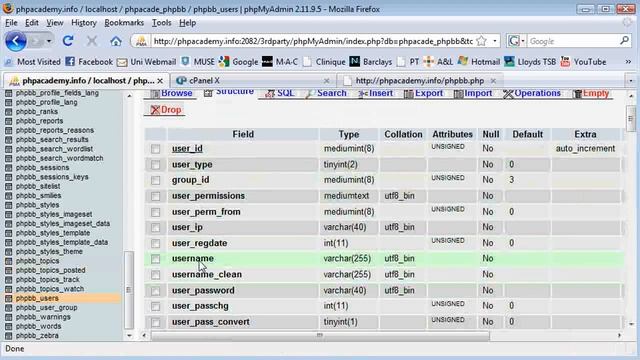Tick the group_id field checkbox

pos(156,180)
